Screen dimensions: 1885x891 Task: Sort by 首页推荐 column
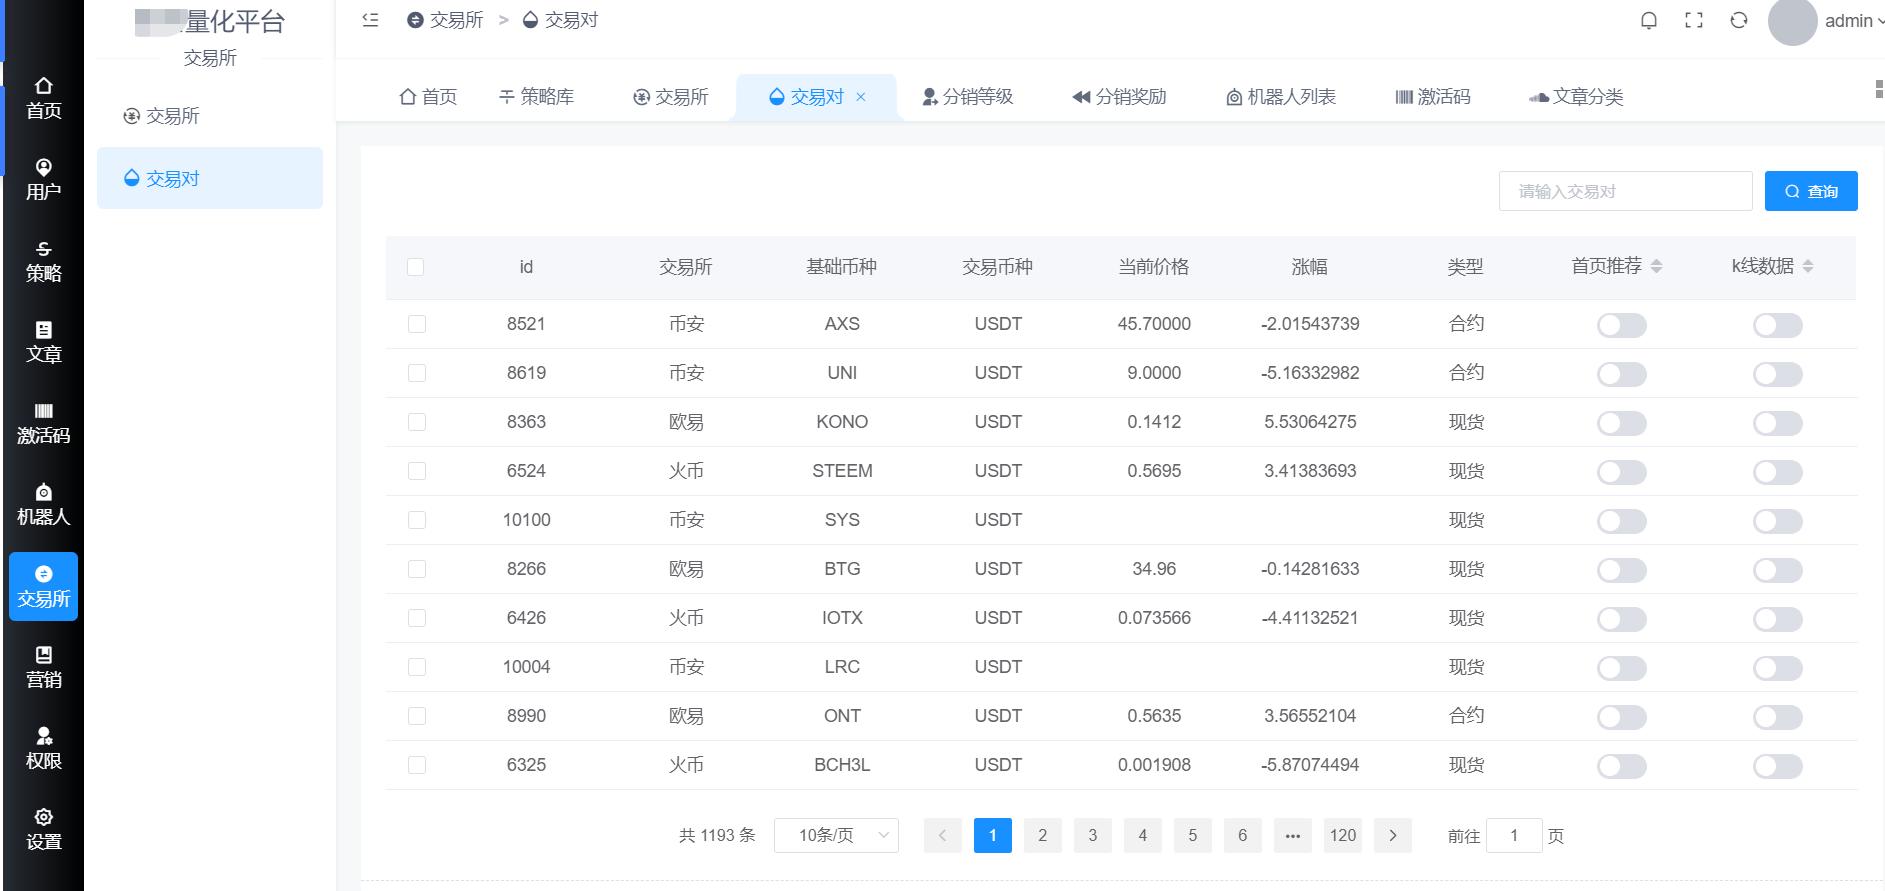click(x=1656, y=266)
